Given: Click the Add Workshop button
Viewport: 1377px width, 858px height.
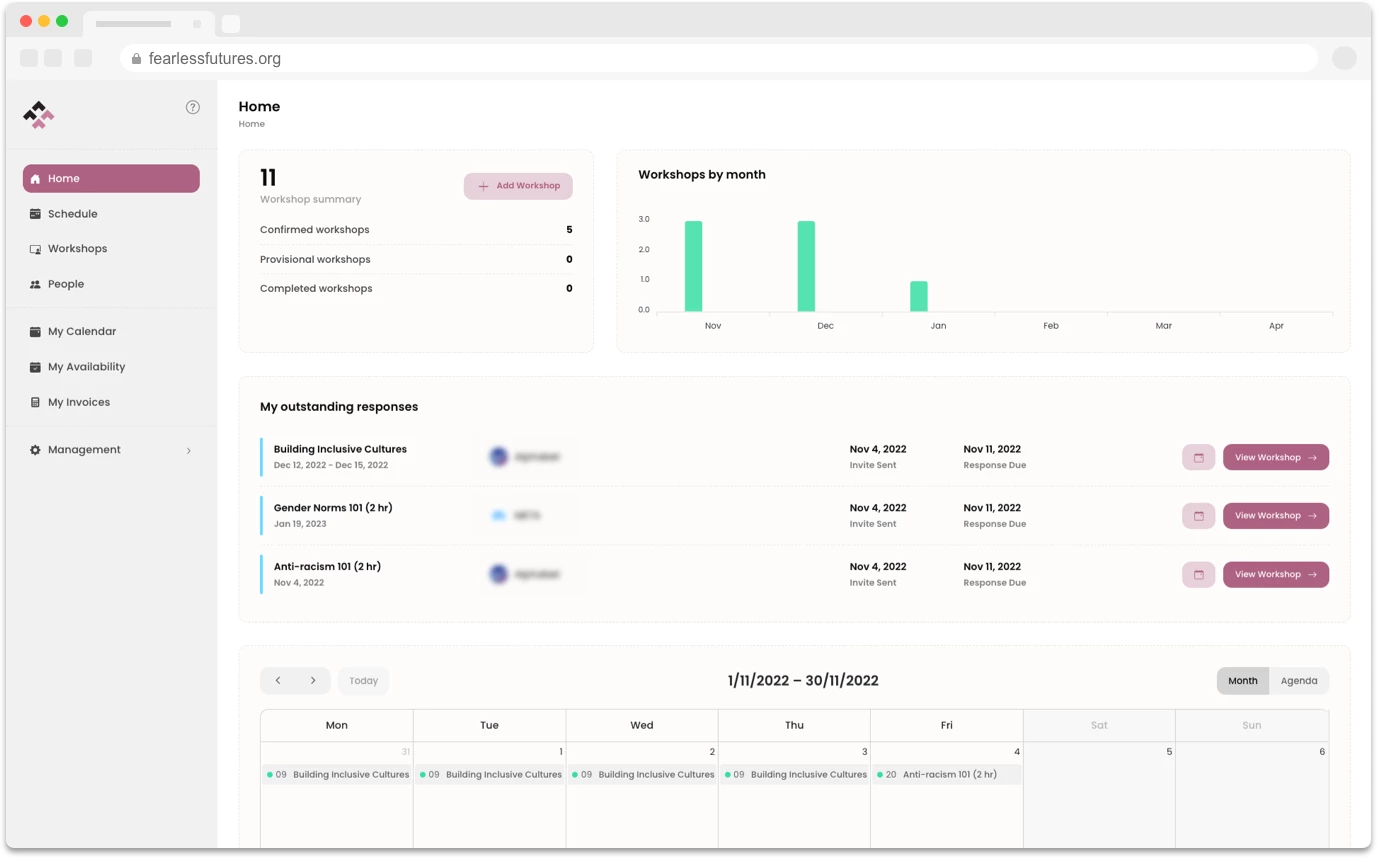Looking at the screenshot, I should [x=517, y=186].
